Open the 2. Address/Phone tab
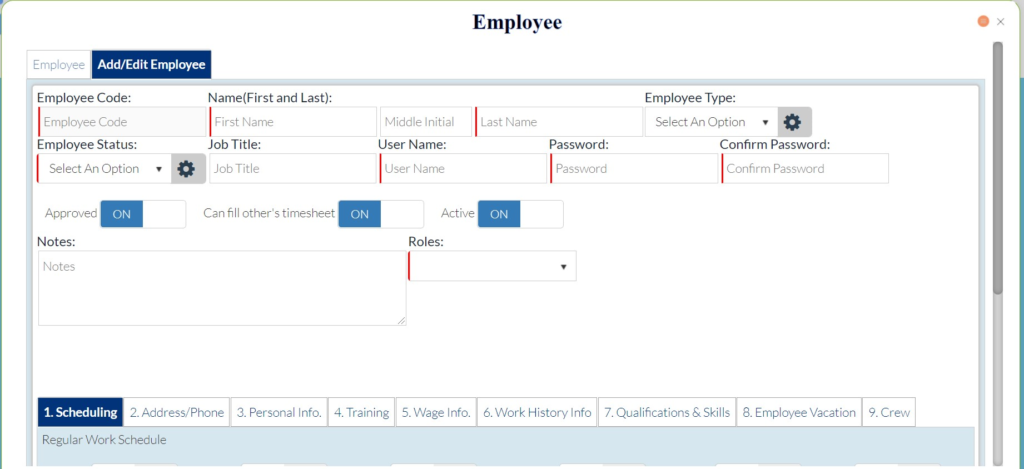The width and height of the screenshot is (1024, 469). pyautogui.click(x=176, y=412)
